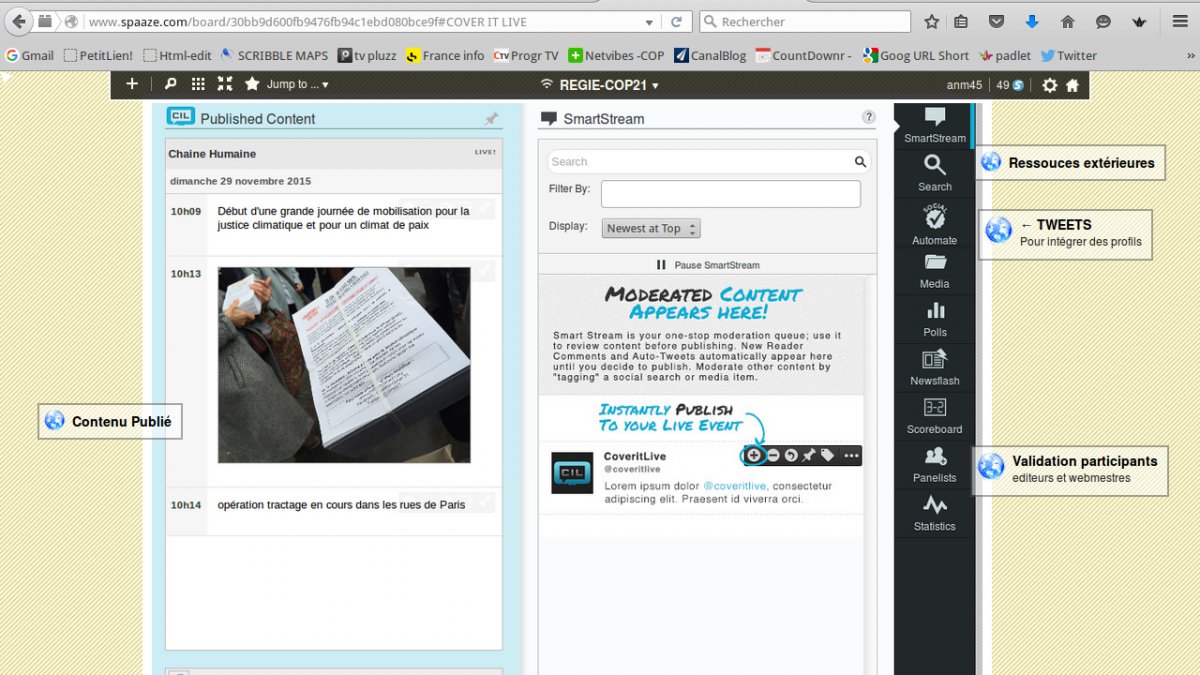
Task: Toggle the pin on Published Content panel
Action: (491, 119)
